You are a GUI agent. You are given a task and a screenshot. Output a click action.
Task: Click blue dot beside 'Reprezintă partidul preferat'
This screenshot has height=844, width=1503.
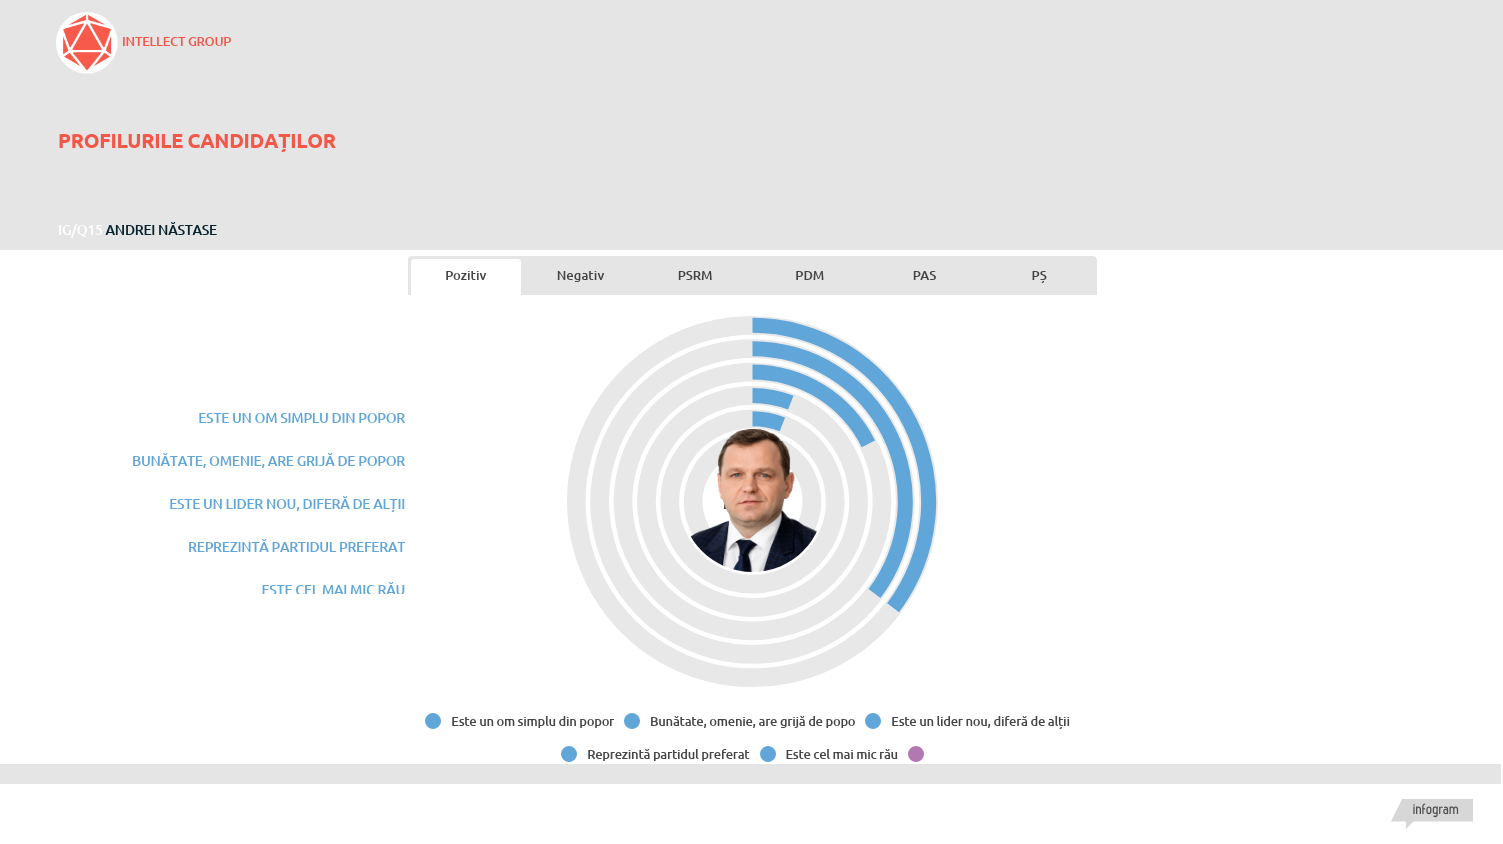pyautogui.click(x=569, y=754)
